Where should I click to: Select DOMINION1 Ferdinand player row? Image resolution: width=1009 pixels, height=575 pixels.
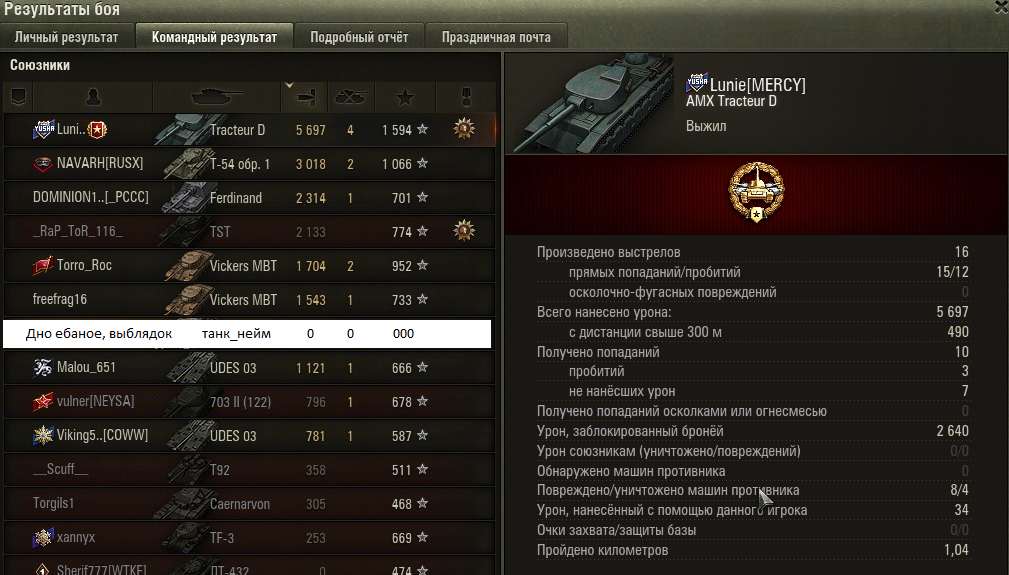(x=250, y=197)
